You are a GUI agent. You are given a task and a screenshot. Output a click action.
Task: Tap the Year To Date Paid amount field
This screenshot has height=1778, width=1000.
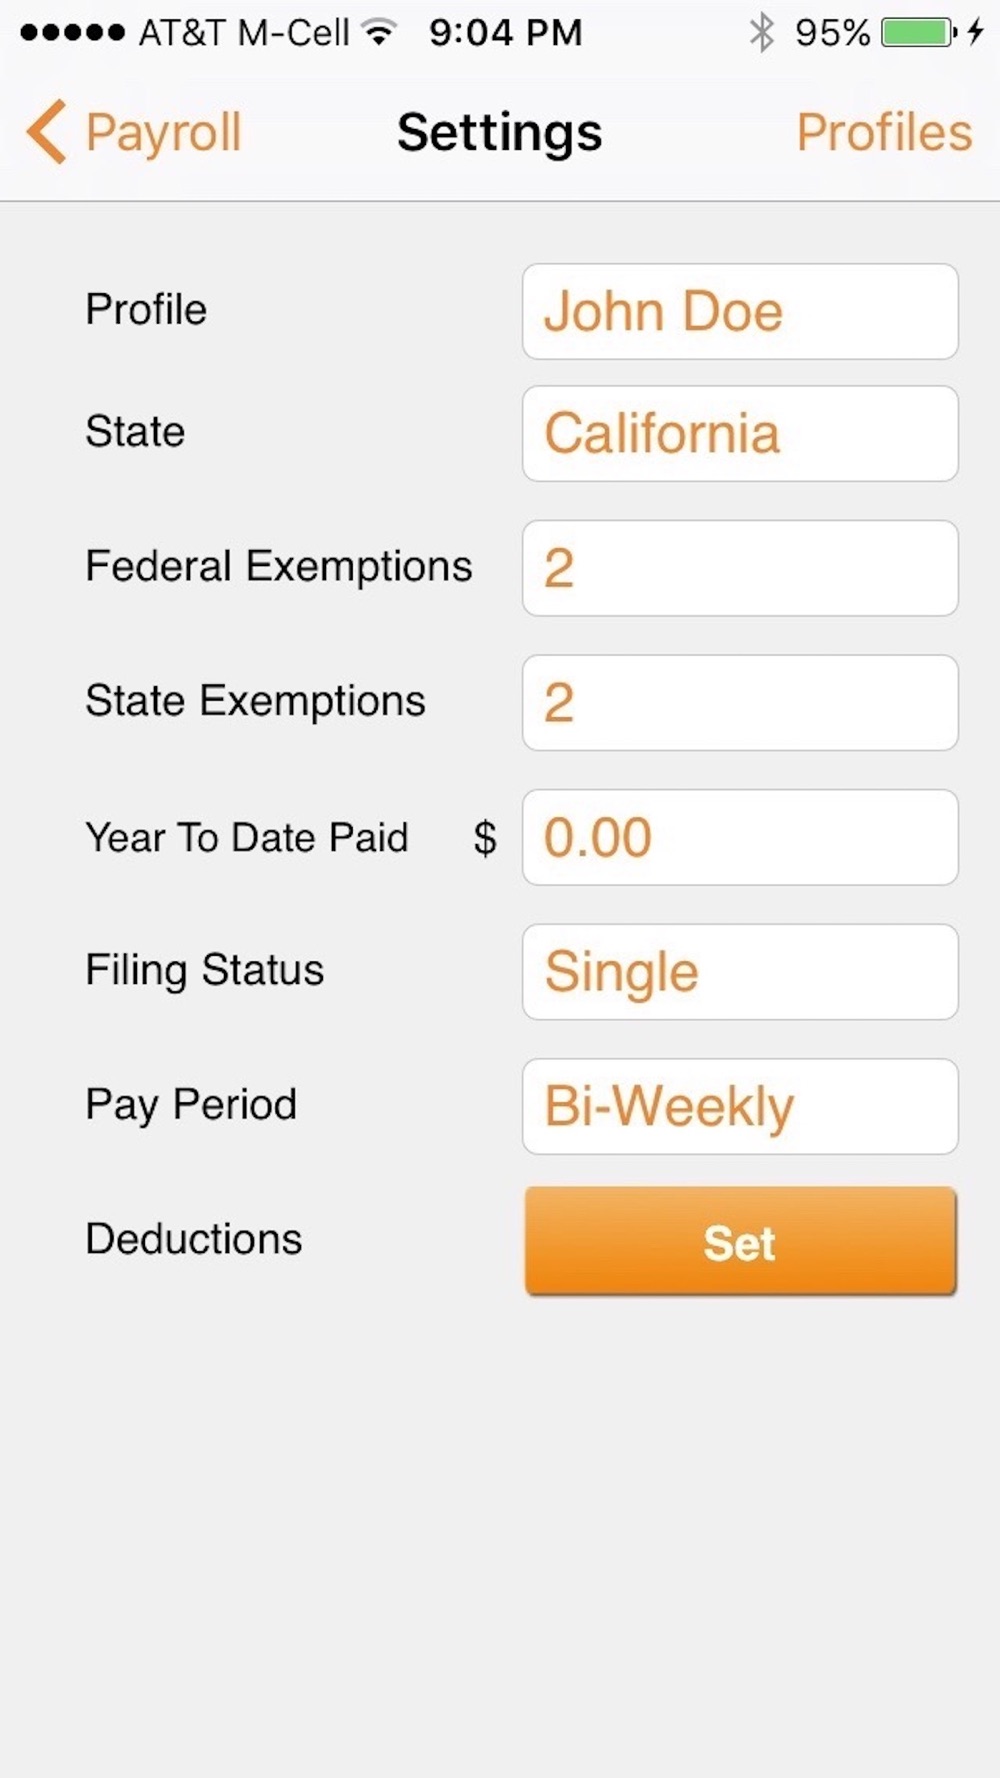pos(740,837)
